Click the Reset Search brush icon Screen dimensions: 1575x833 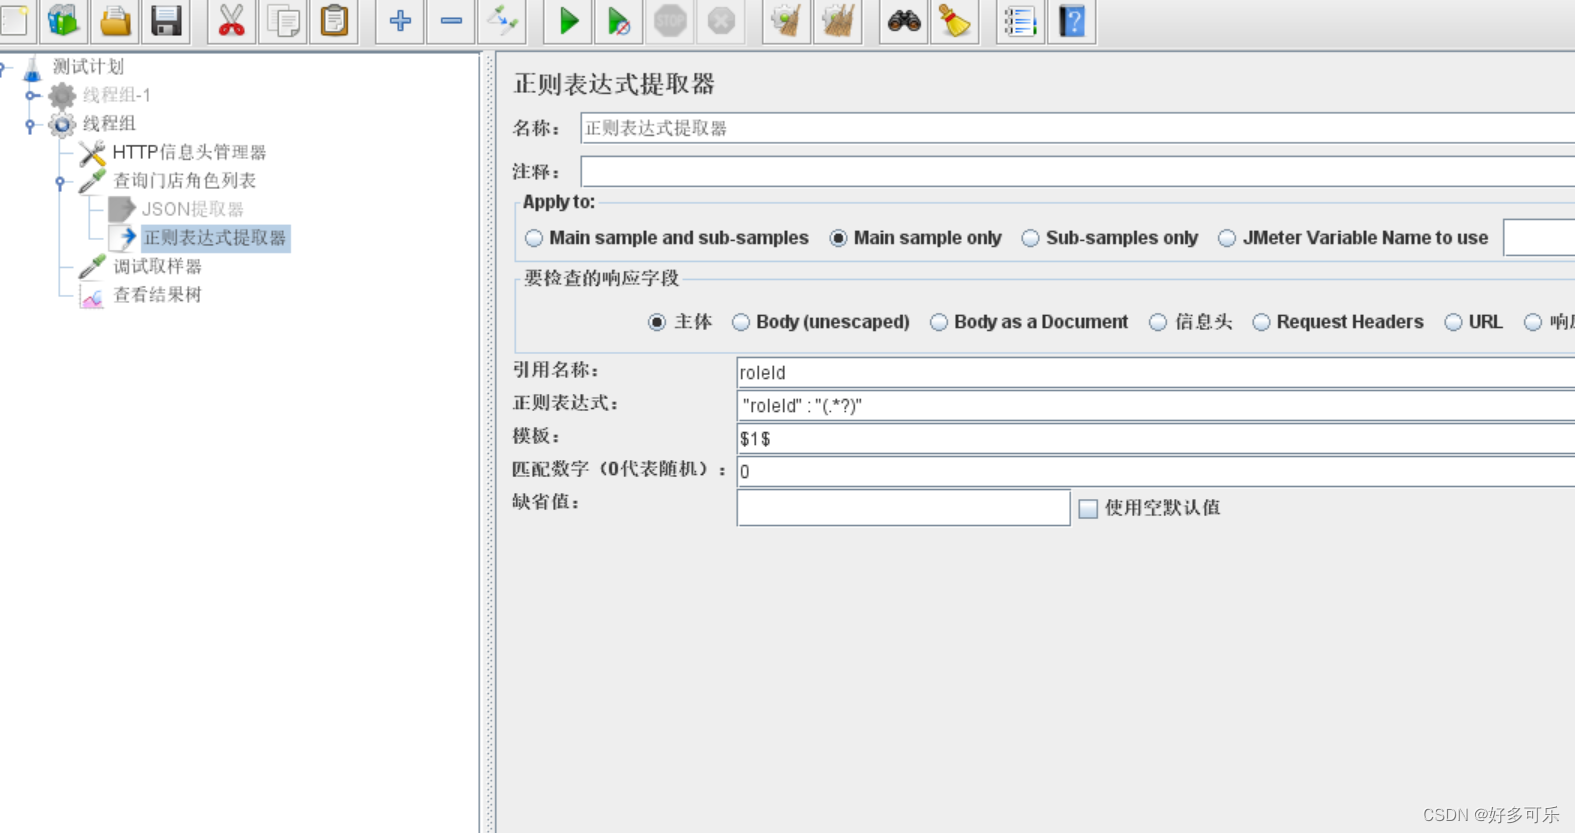pos(954,20)
